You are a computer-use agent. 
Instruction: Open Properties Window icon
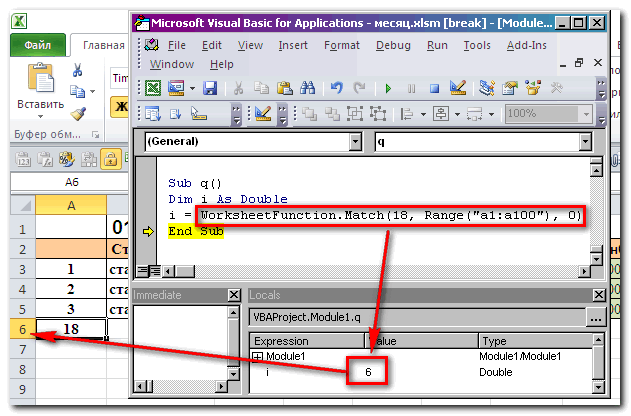coord(510,88)
